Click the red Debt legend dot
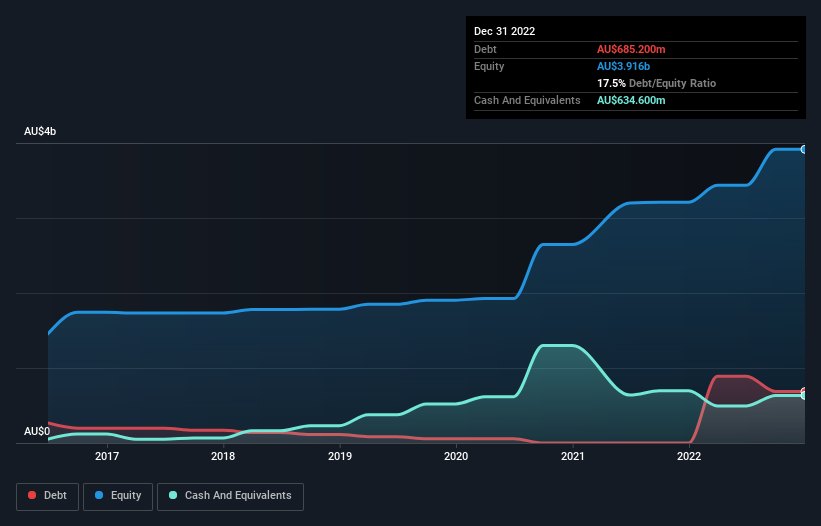 pos(32,495)
